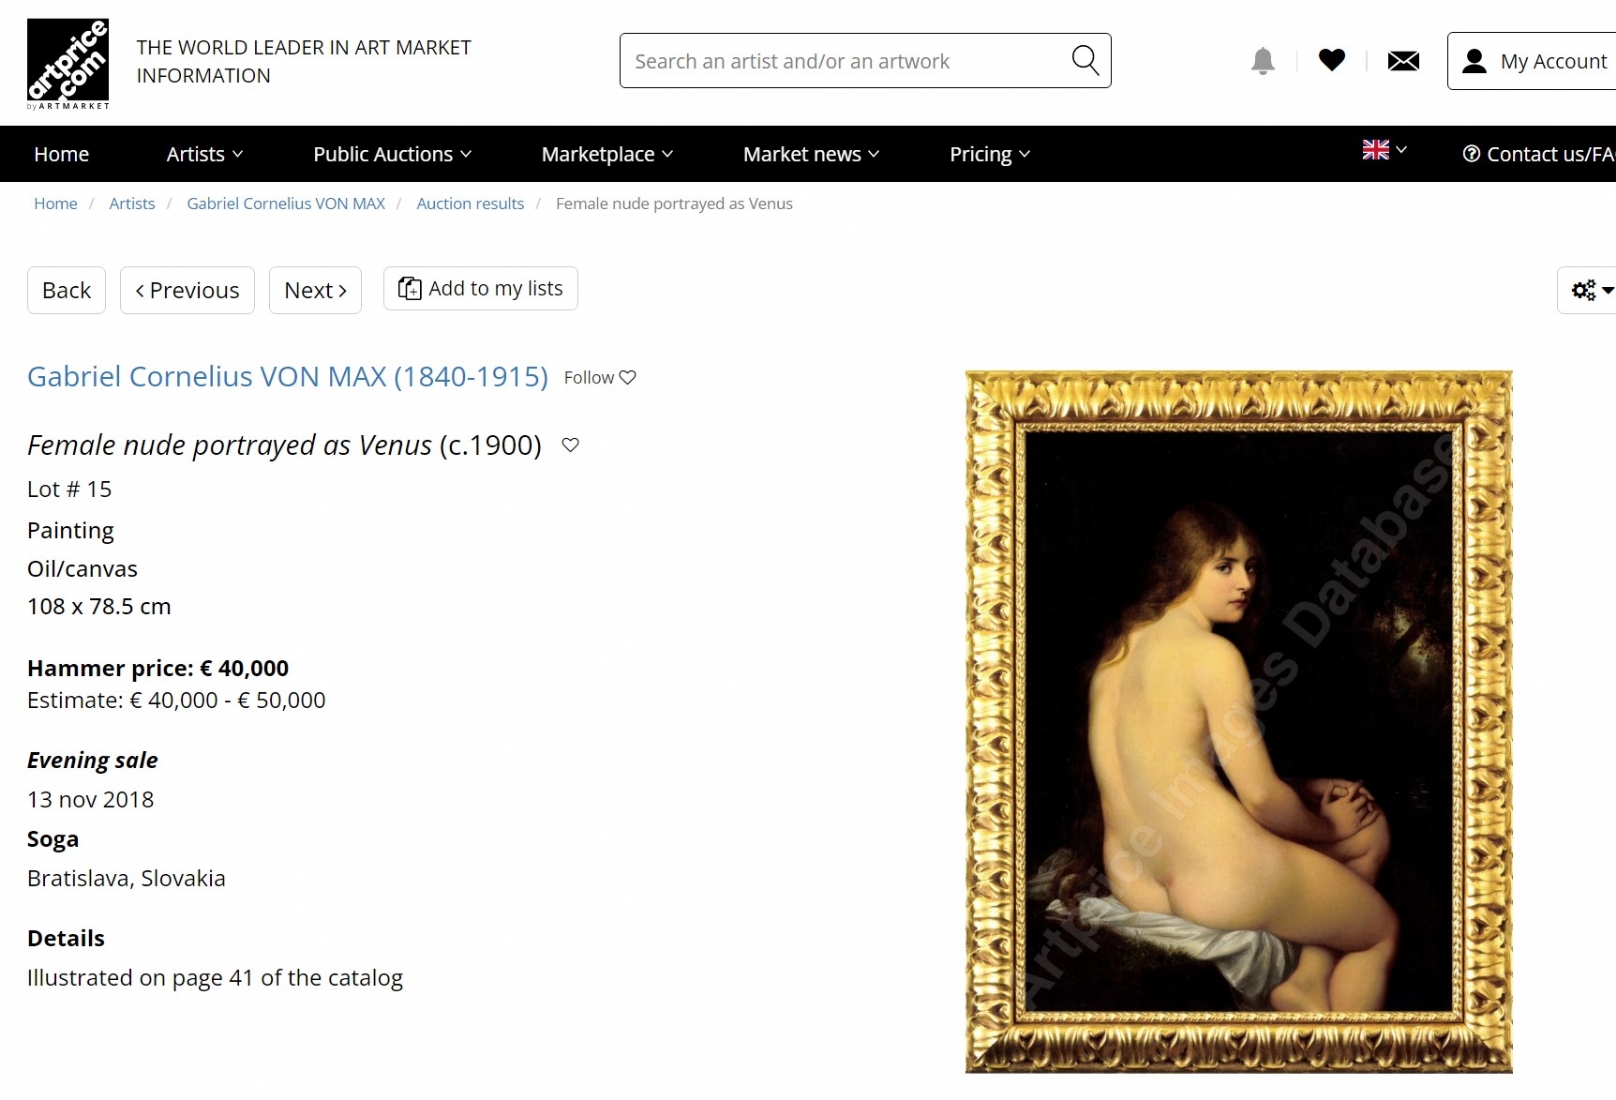1616x1100 pixels.
Task: Focus the artist and artwork search field
Action: pos(845,61)
